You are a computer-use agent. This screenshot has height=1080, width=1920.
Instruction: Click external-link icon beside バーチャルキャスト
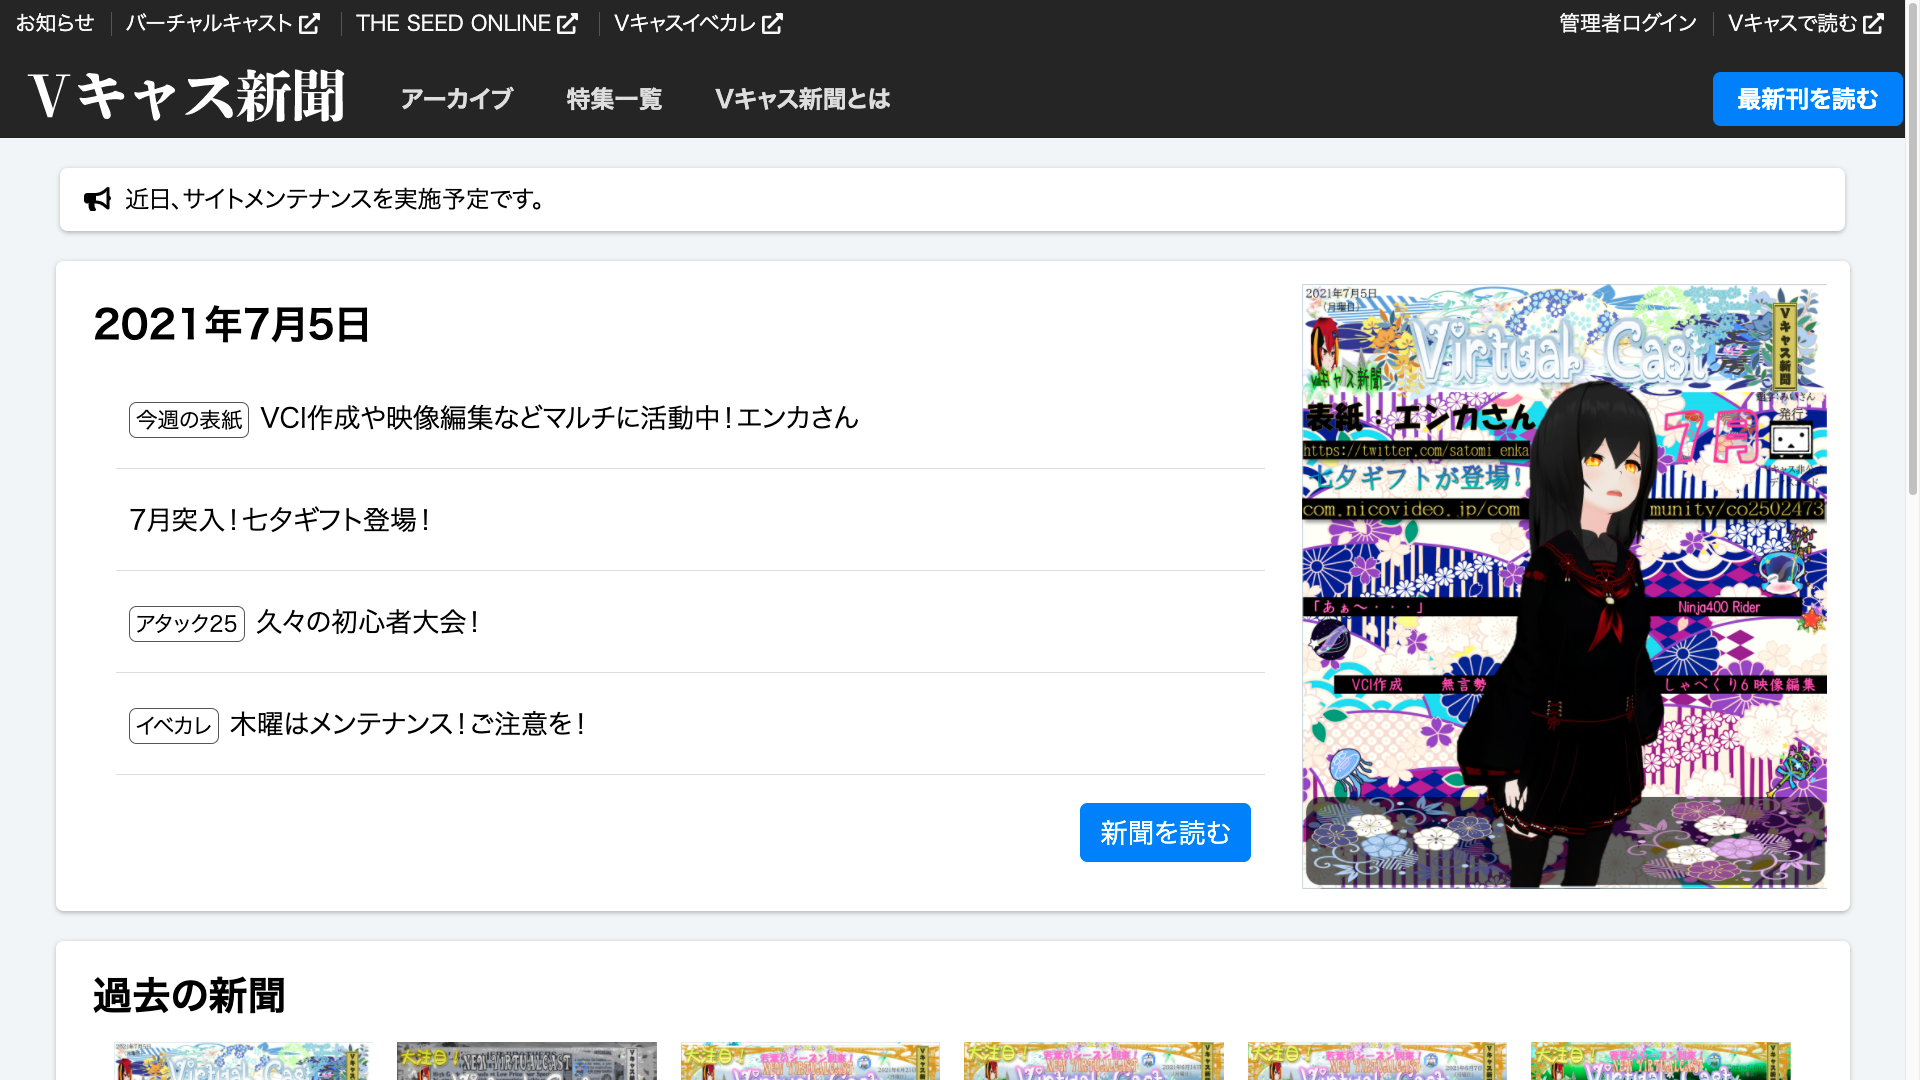point(310,24)
